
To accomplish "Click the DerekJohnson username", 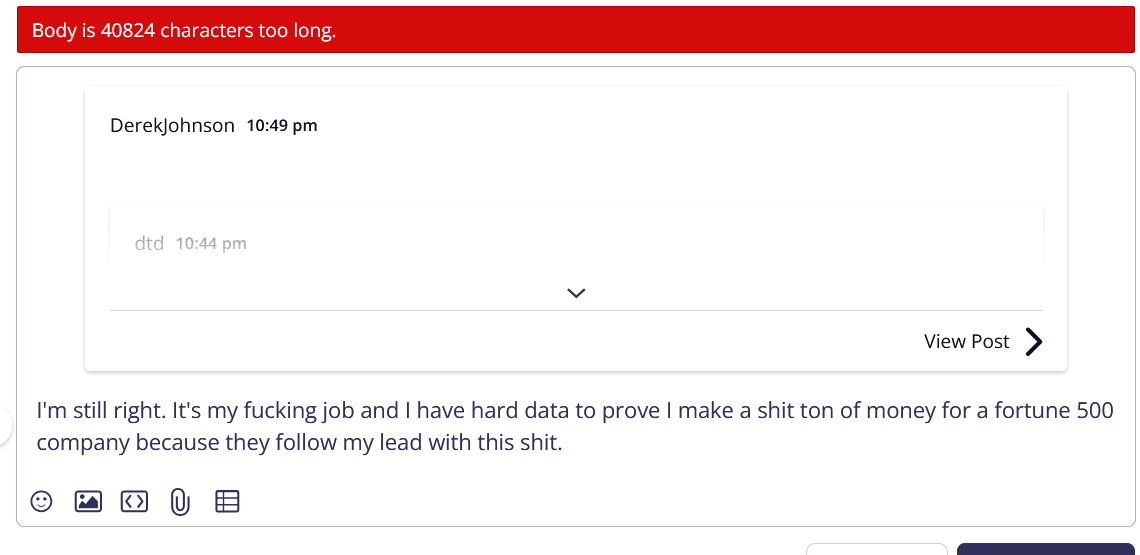I will point(172,126).
